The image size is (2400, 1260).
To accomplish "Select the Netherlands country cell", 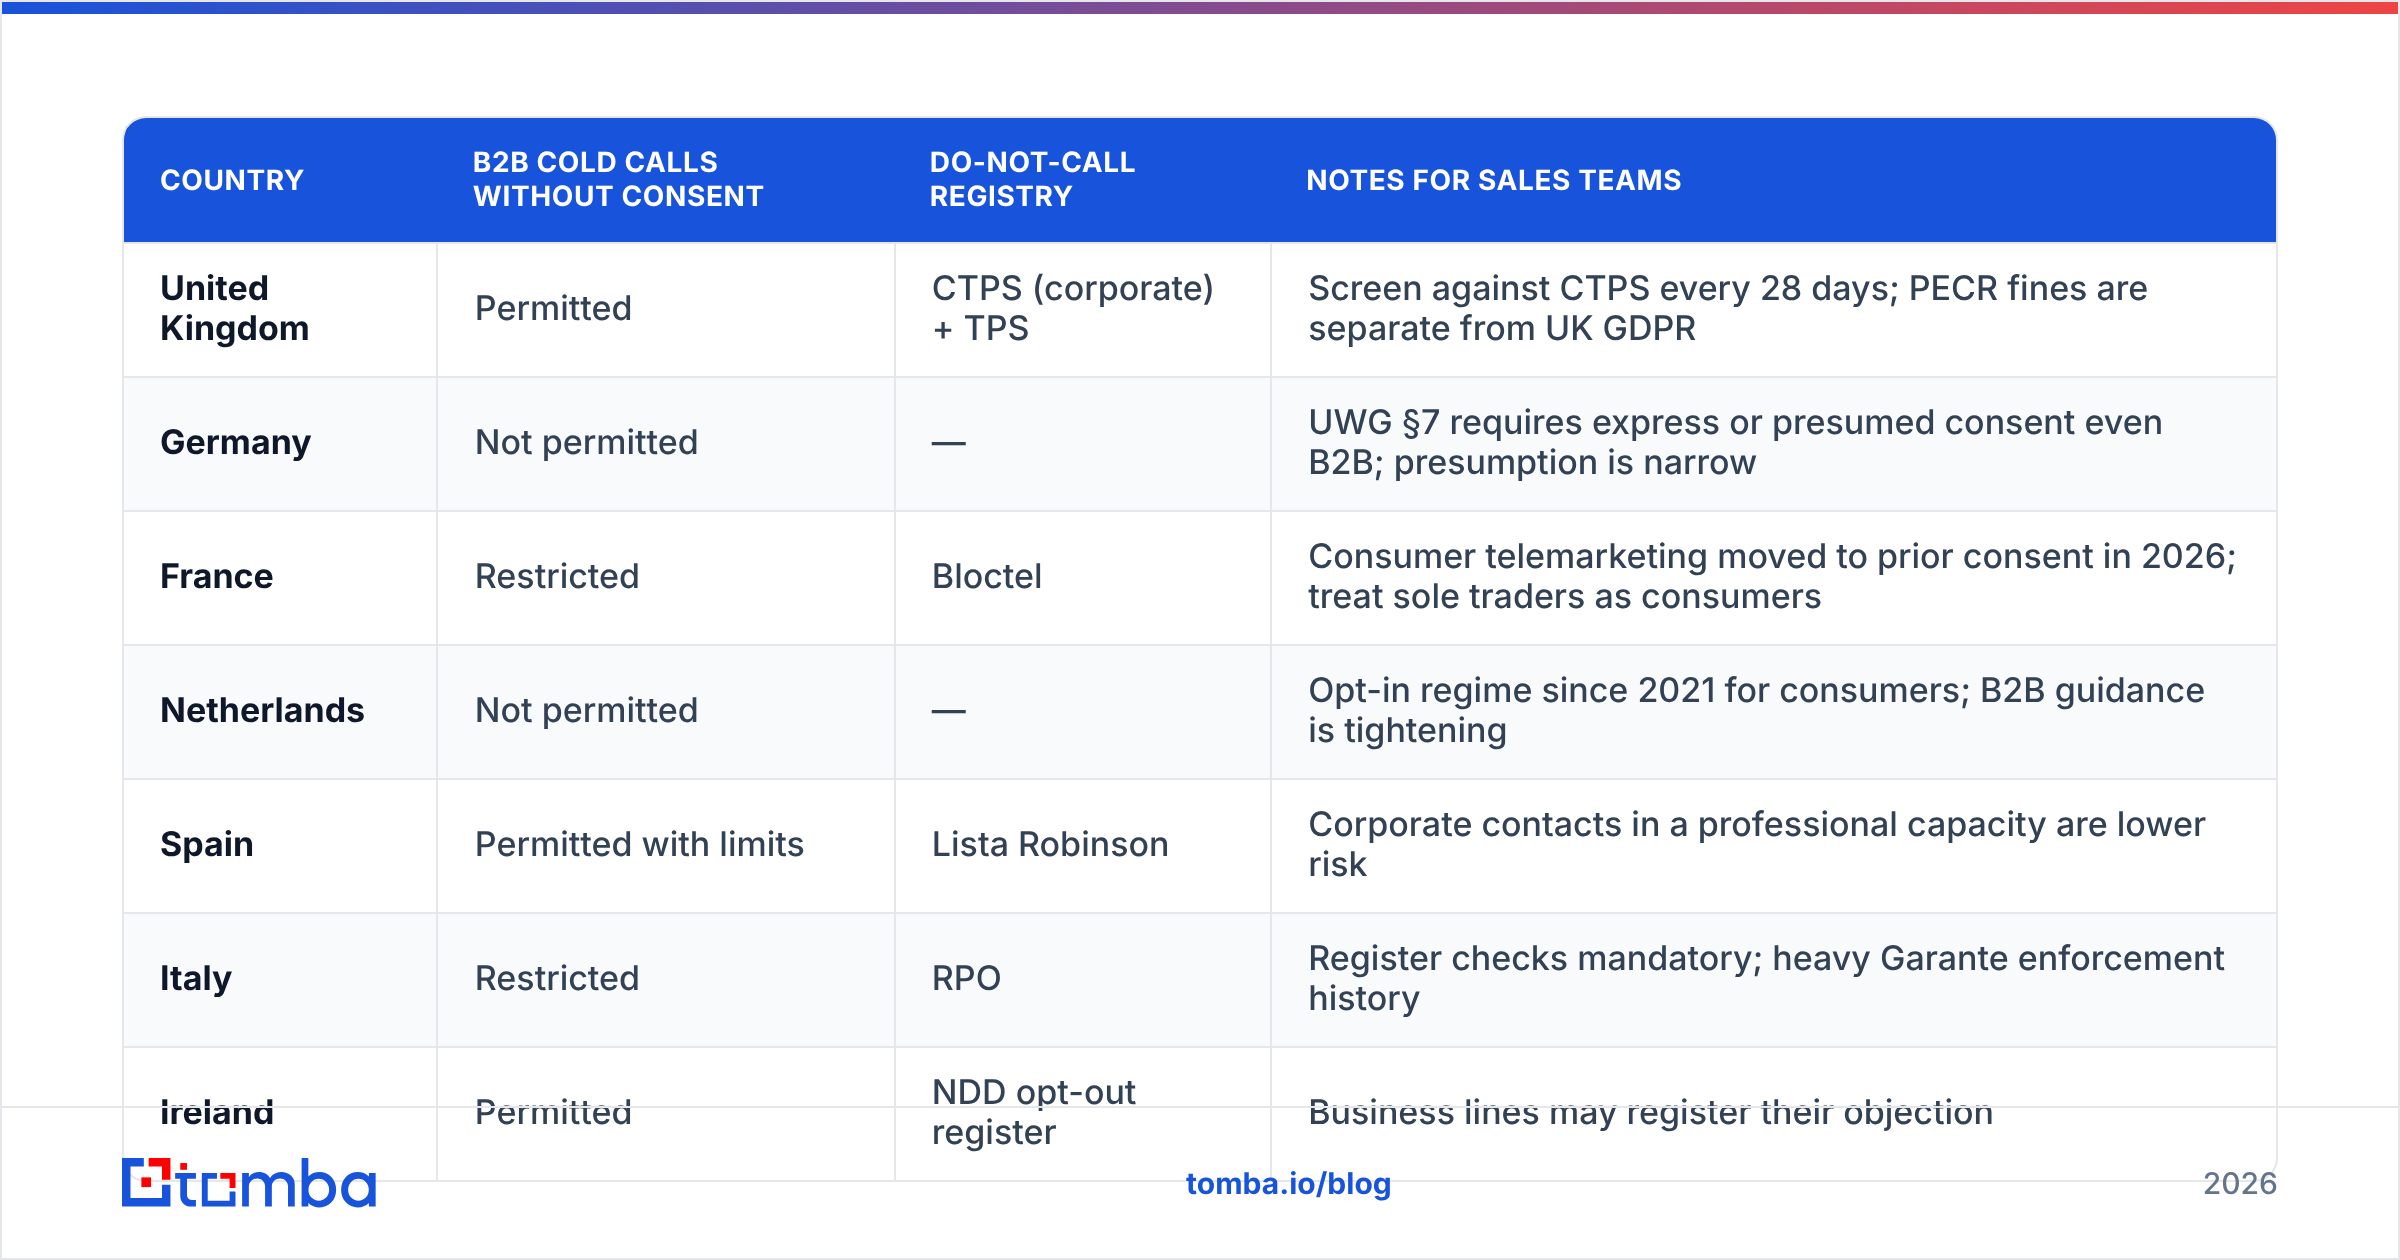I will 262,710.
